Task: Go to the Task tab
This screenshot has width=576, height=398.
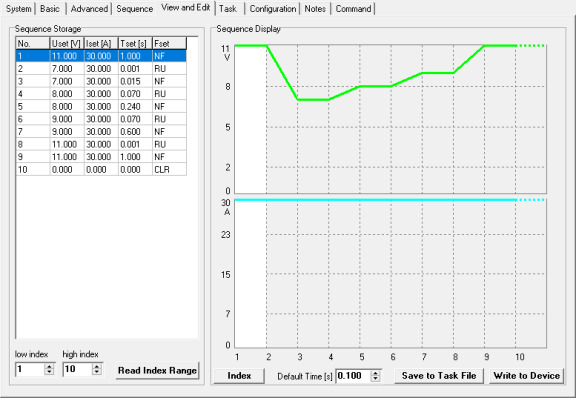Action: point(228,8)
